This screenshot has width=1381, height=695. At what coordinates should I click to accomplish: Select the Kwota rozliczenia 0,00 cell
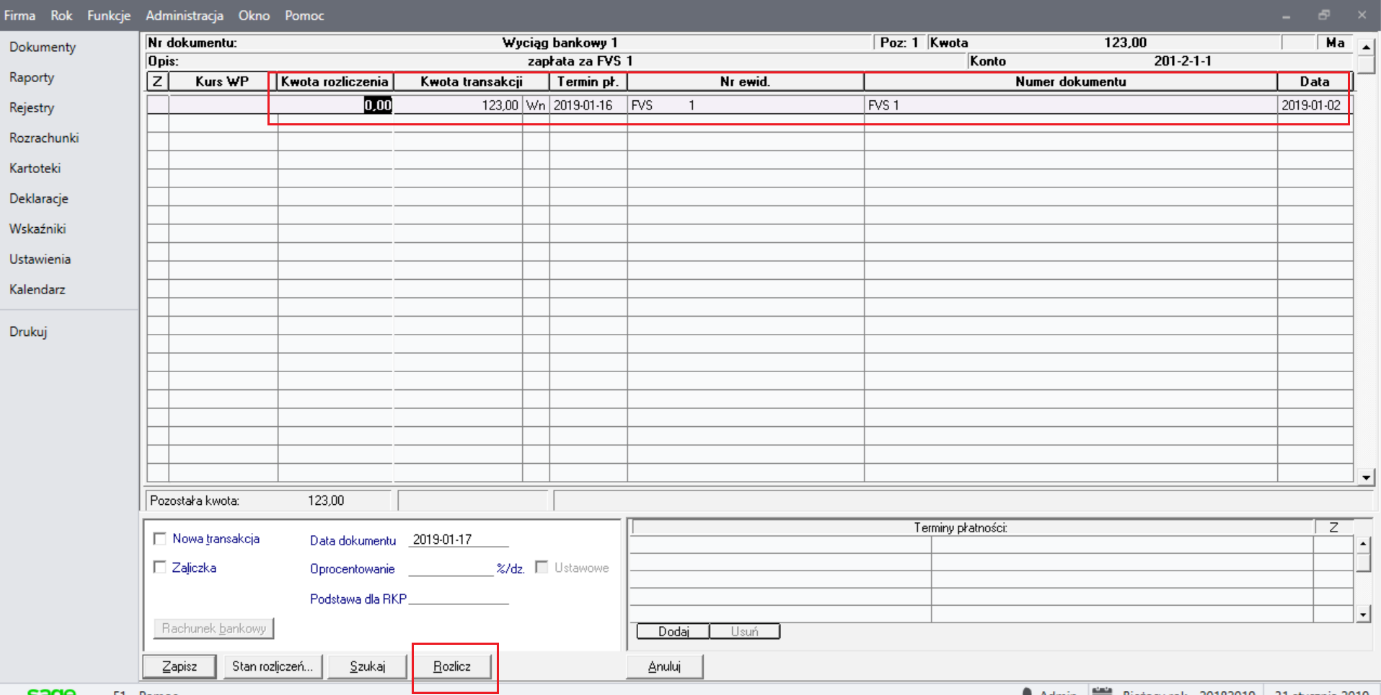pyautogui.click(x=335, y=104)
